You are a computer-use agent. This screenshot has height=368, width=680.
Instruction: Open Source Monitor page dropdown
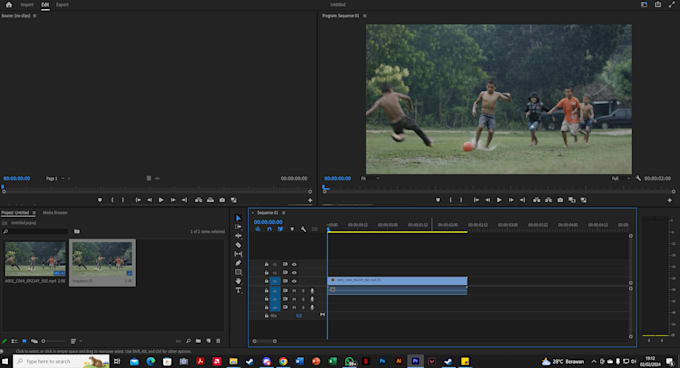pyautogui.click(x=55, y=179)
